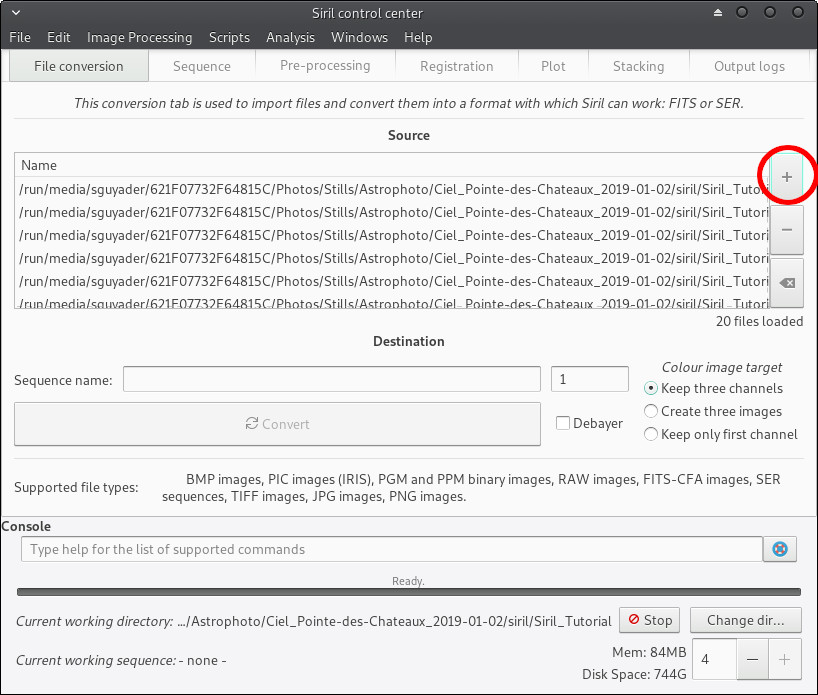Click the '20 files loaded' text
Screen dimensions: 818x695
pyautogui.click(x=759, y=321)
